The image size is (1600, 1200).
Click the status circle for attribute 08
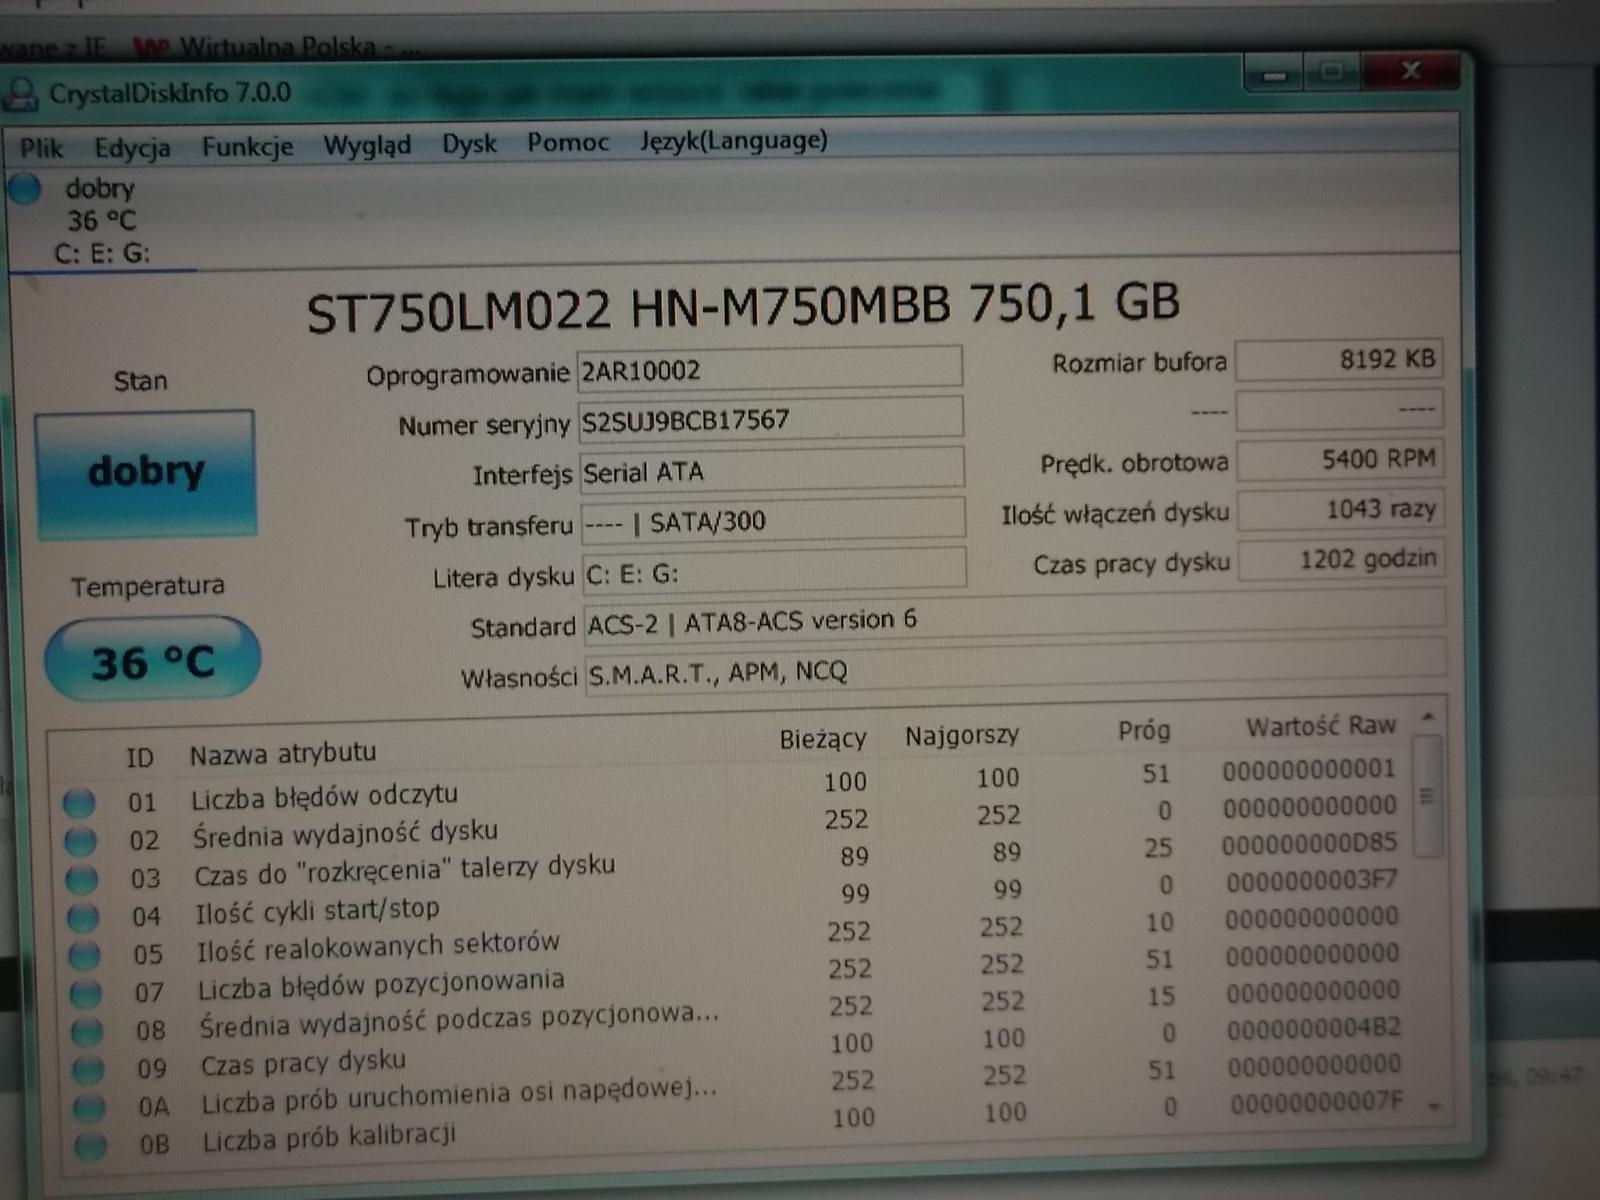pyautogui.click(x=87, y=1032)
